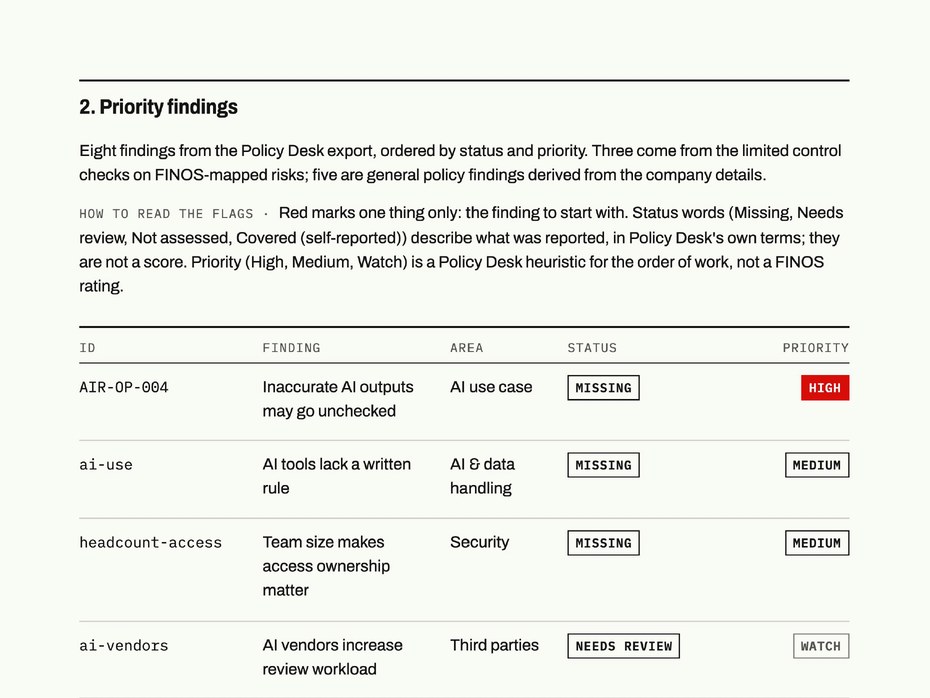Click the '2. Priority findings' heading
The image size is (930, 698).
coord(158,107)
